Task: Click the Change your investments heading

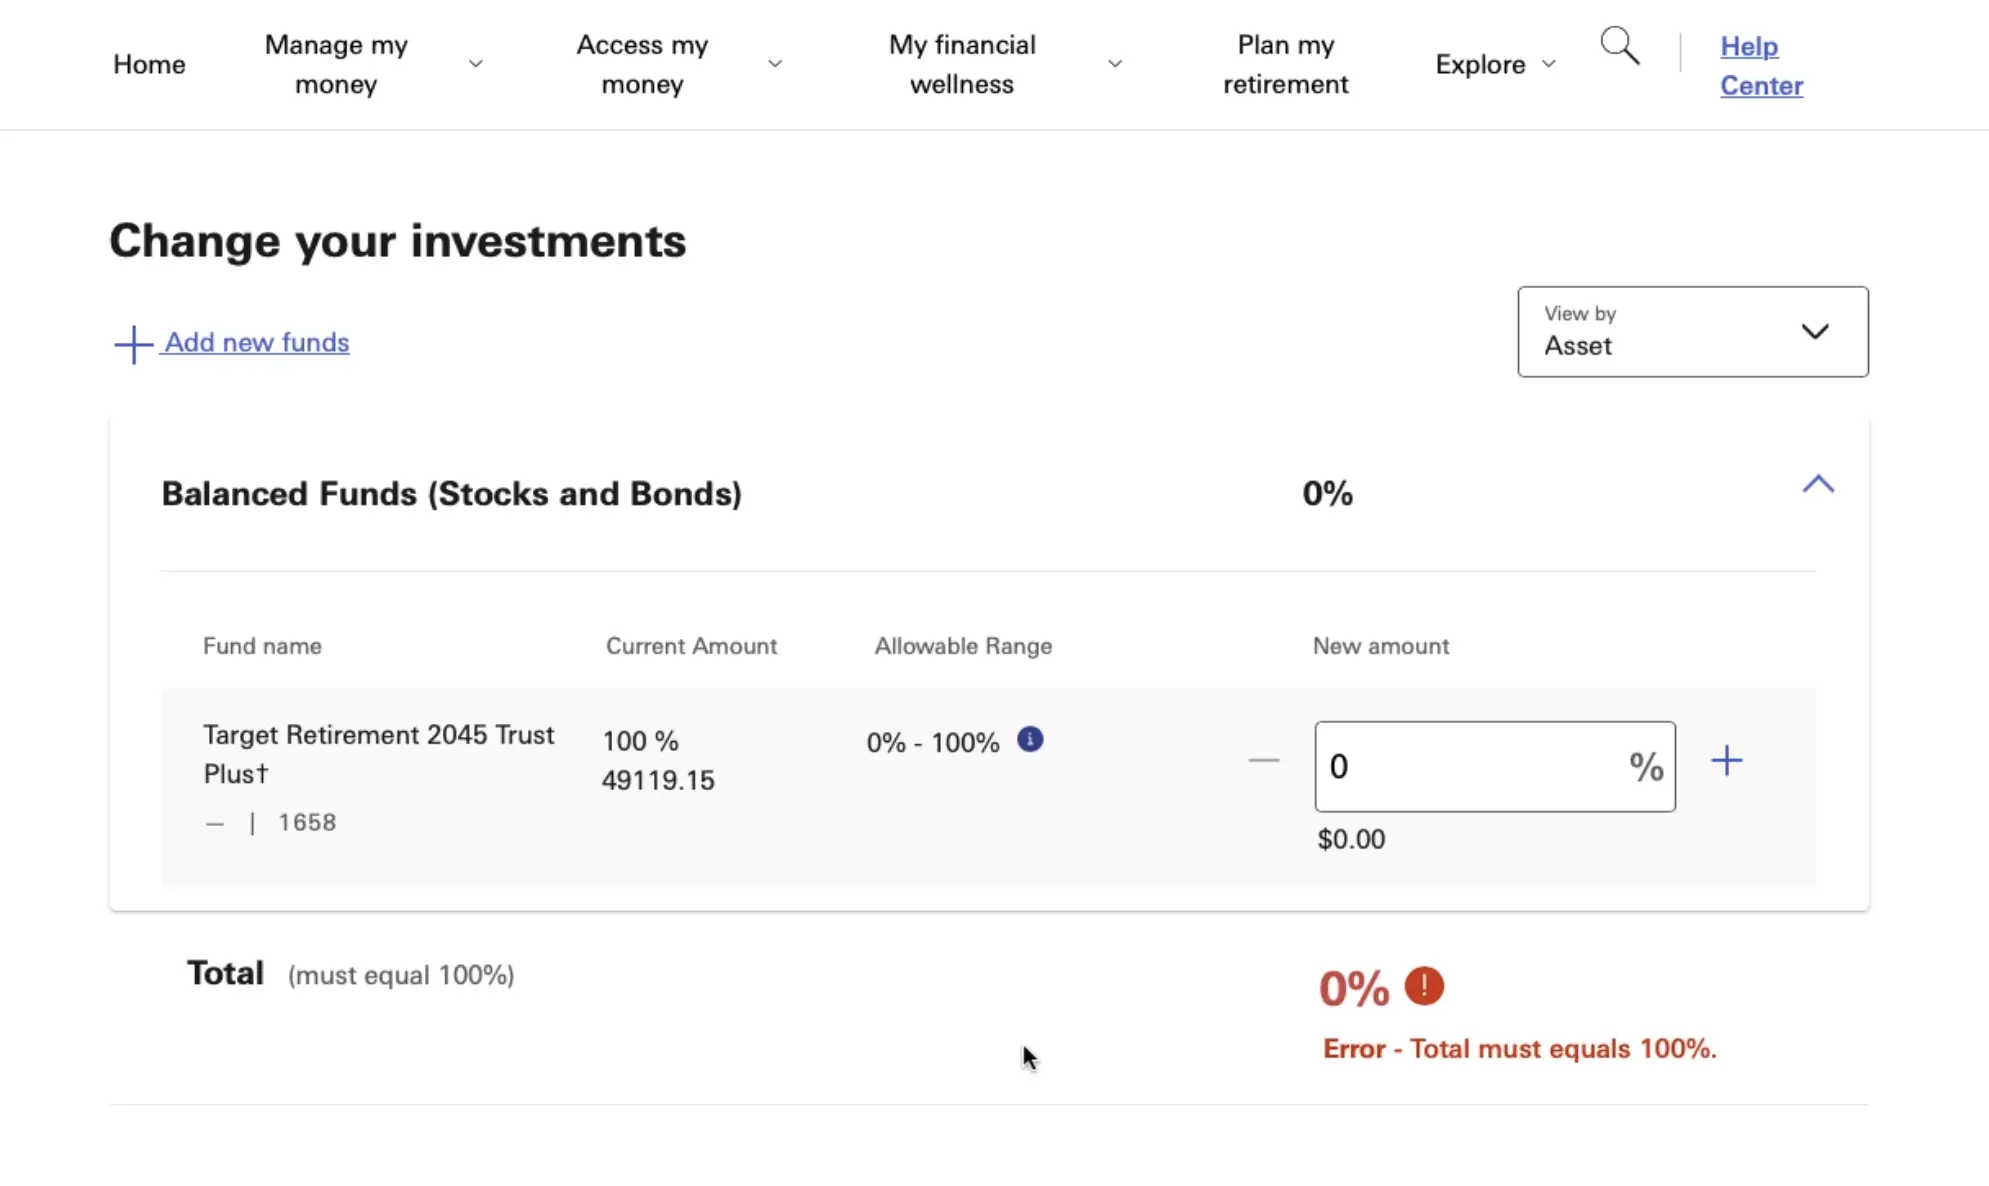Action: pos(398,241)
